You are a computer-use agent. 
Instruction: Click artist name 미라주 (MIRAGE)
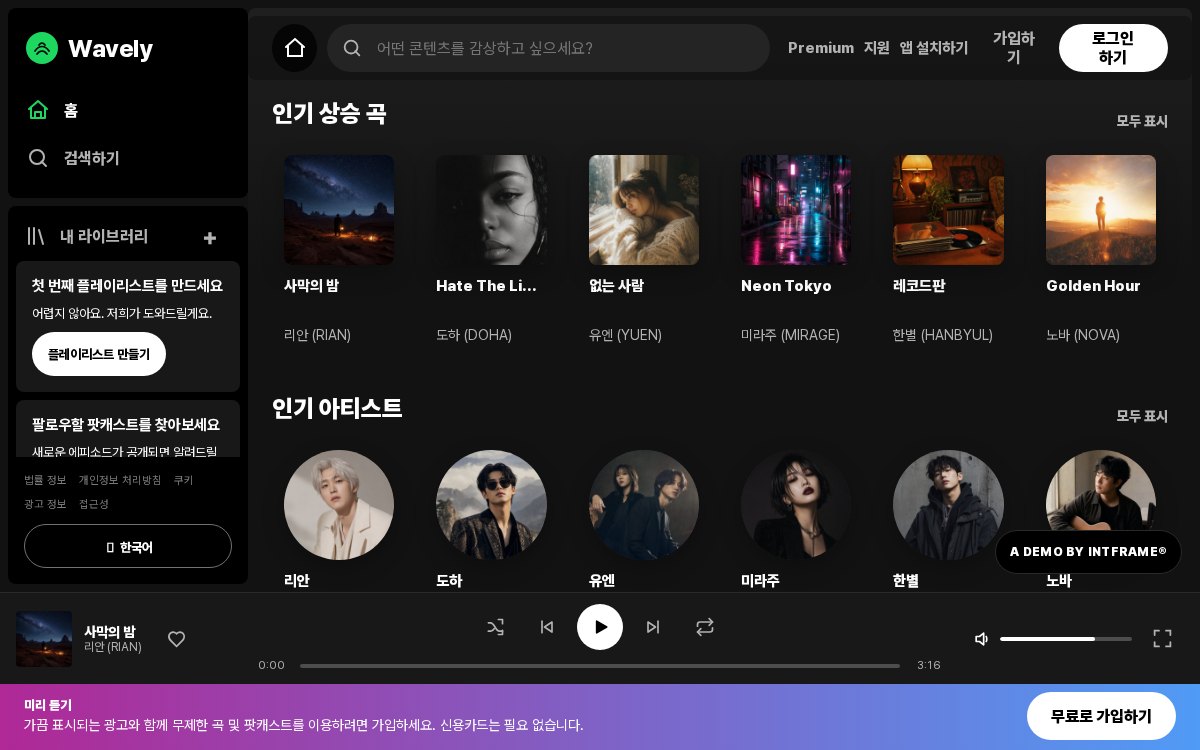[790, 335]
